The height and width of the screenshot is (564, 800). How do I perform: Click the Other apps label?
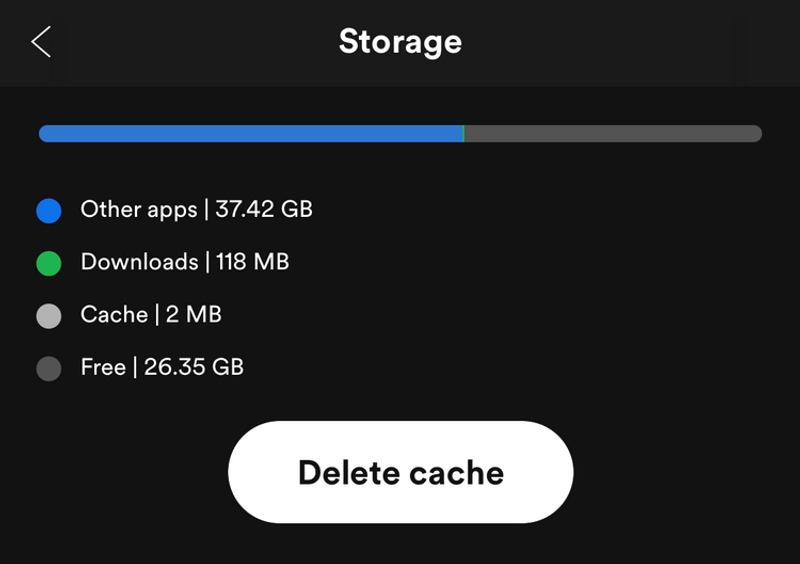pyautogui.click(x=139, y=210)
